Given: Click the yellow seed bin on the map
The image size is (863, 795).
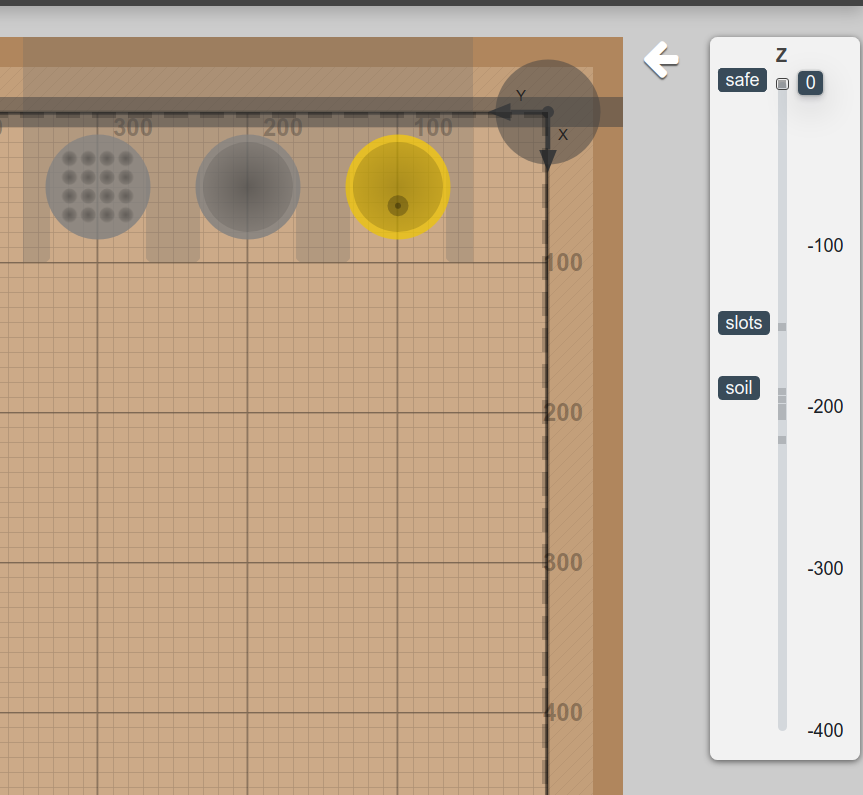Looking at the screenshot, I should click(397, 186).
